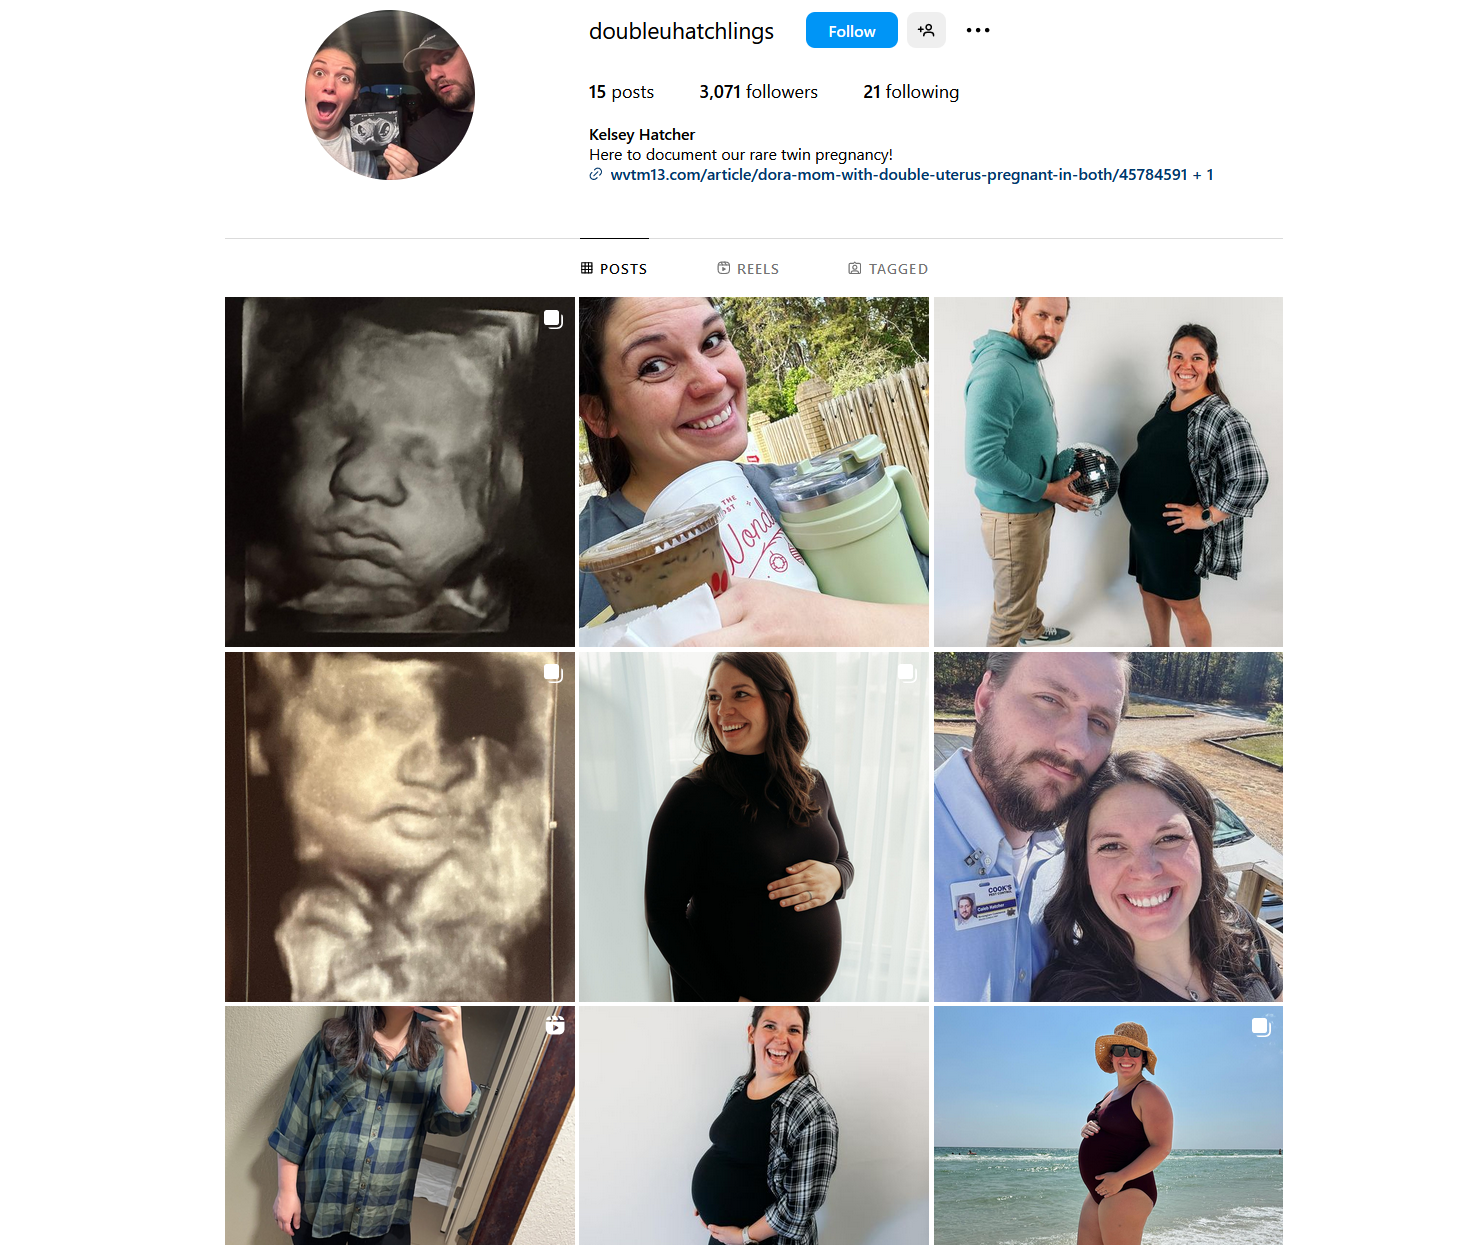Open the three-dot options menu
Viewport: 1483px width, 1245px height.
click(x=978, y=30)
